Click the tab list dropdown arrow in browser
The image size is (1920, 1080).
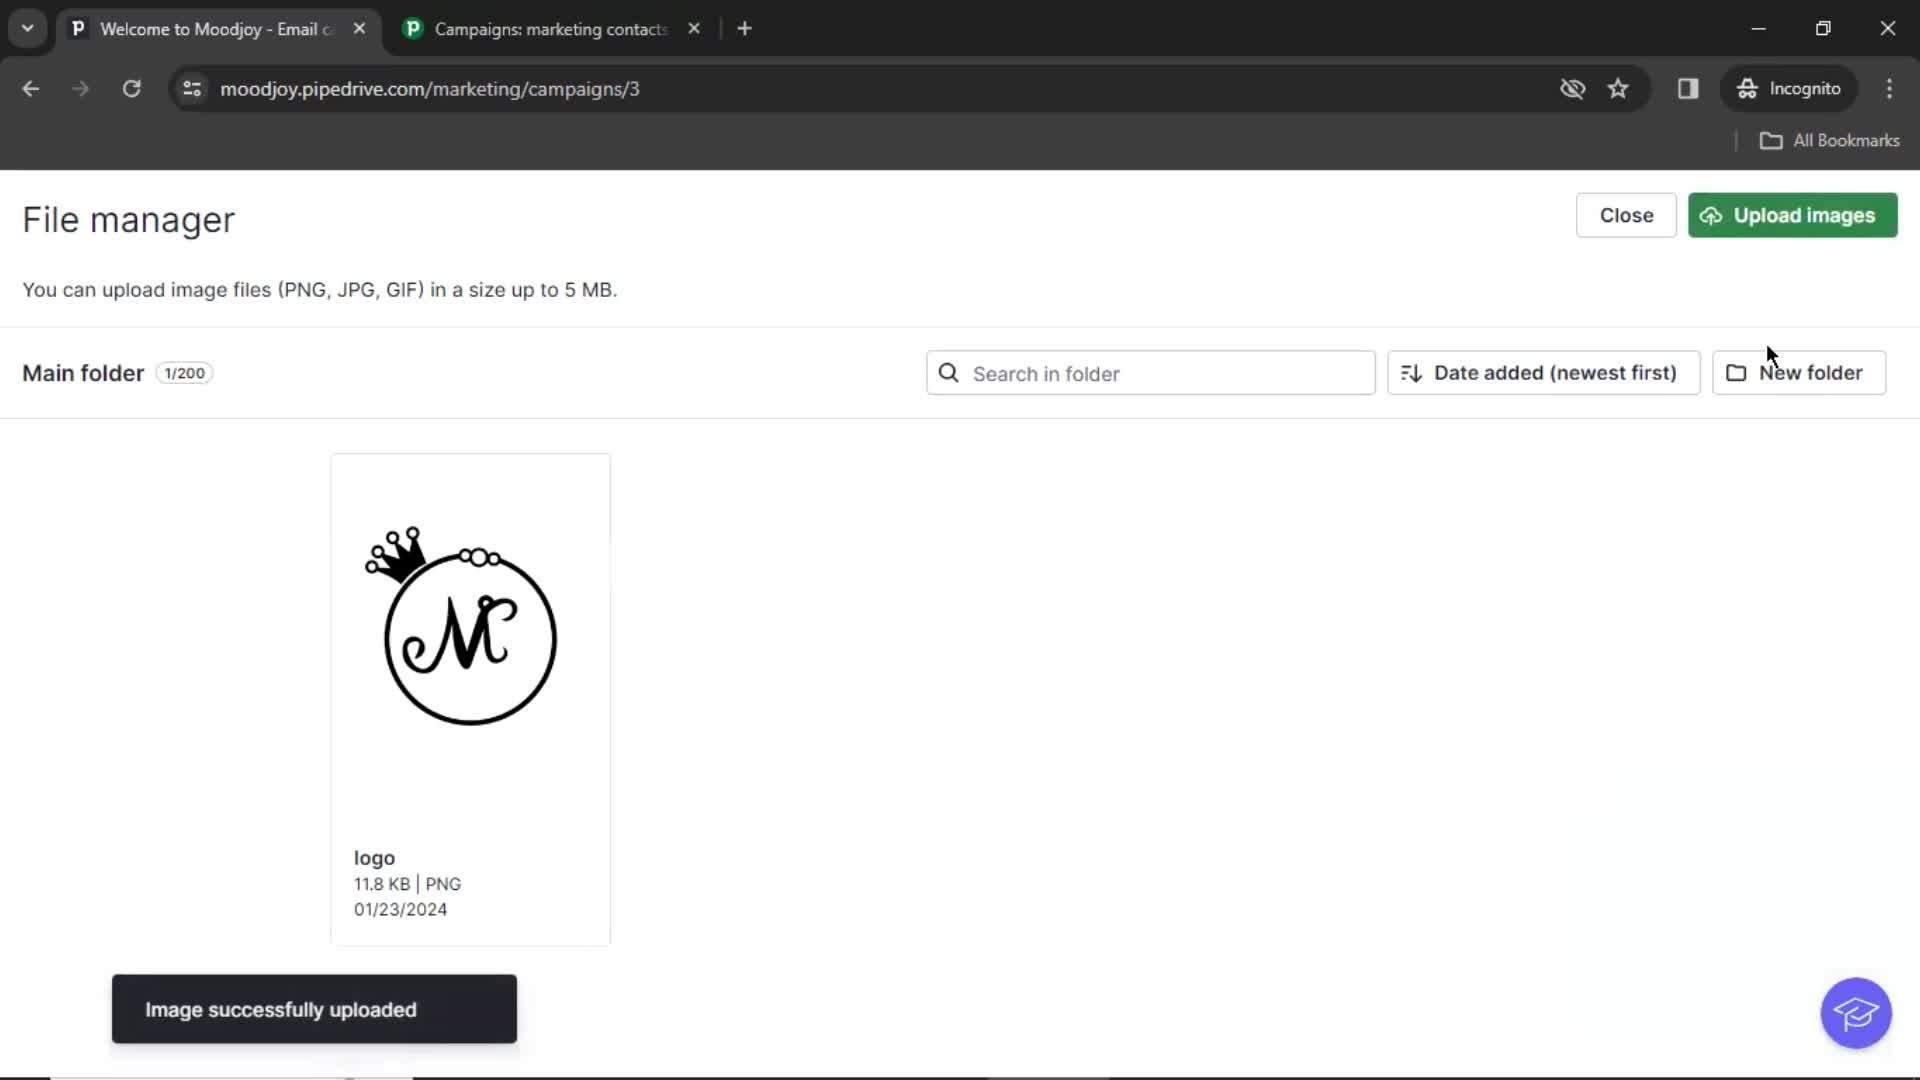[28, 29]
